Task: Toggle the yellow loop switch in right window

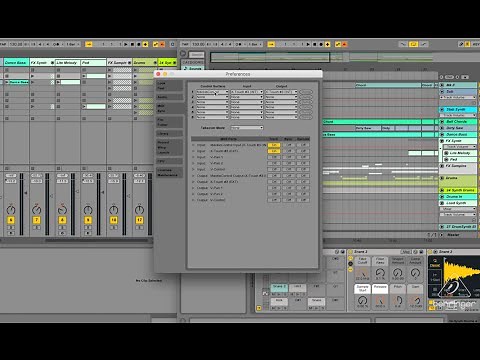Action: (413, 44)
